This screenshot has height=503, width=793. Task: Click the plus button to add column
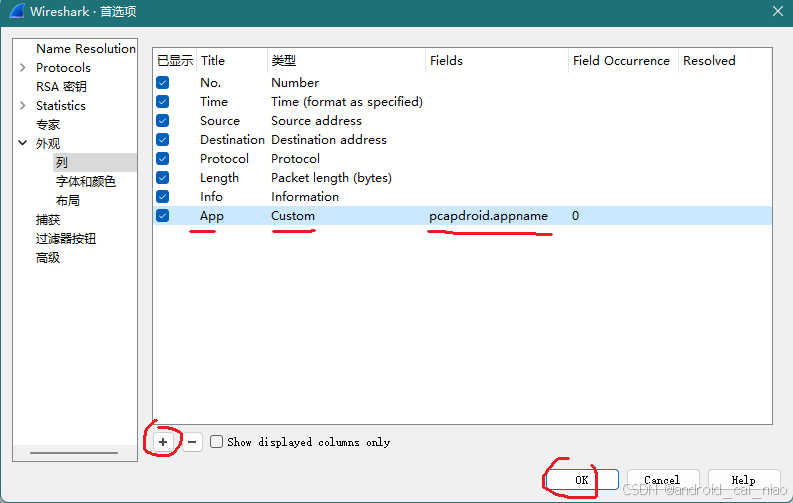click(x=163, y=442)
